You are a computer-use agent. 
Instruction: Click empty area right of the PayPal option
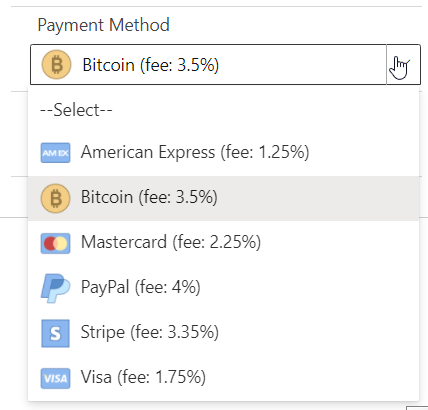pyautogui.click(x=310, y=288)
